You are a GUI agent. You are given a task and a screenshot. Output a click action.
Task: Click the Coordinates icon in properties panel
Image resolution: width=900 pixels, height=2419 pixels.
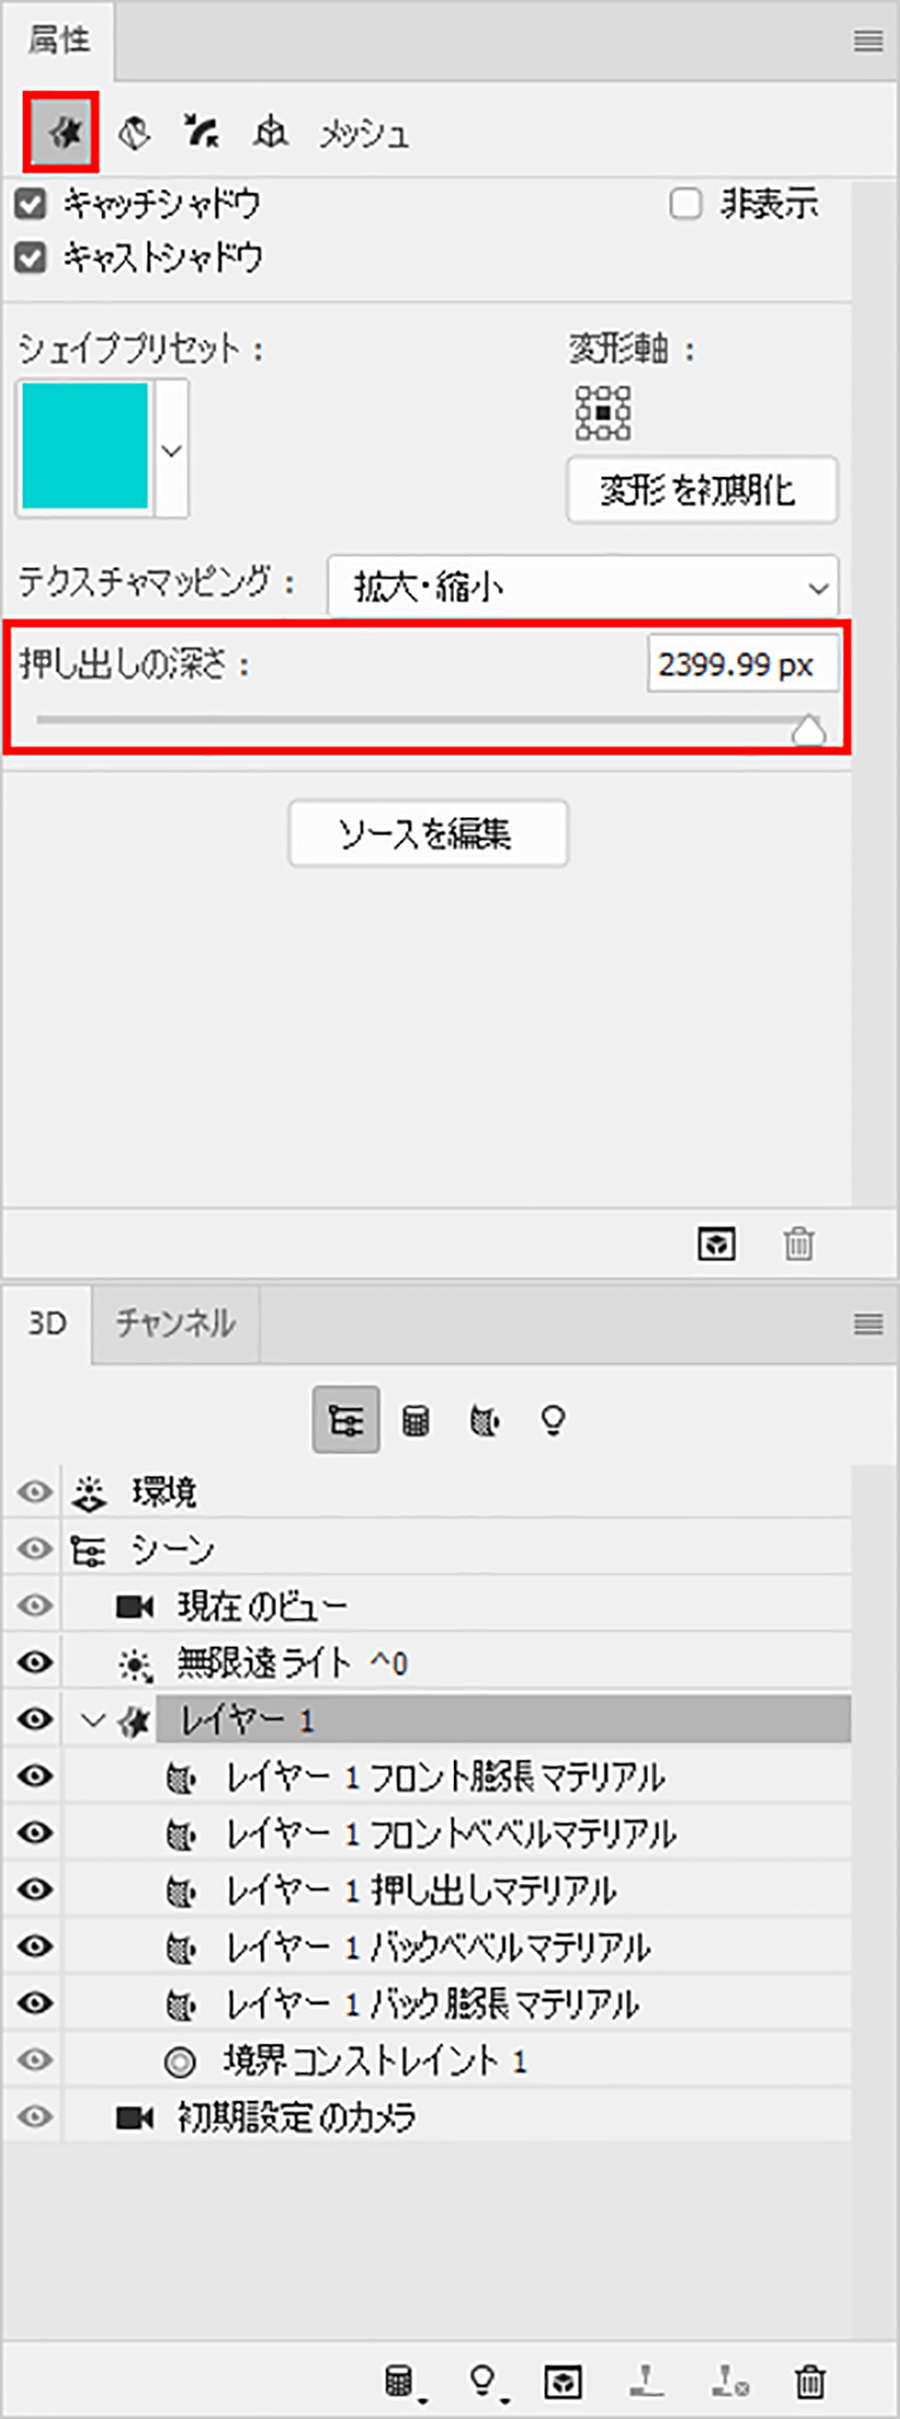pos(270,132)
